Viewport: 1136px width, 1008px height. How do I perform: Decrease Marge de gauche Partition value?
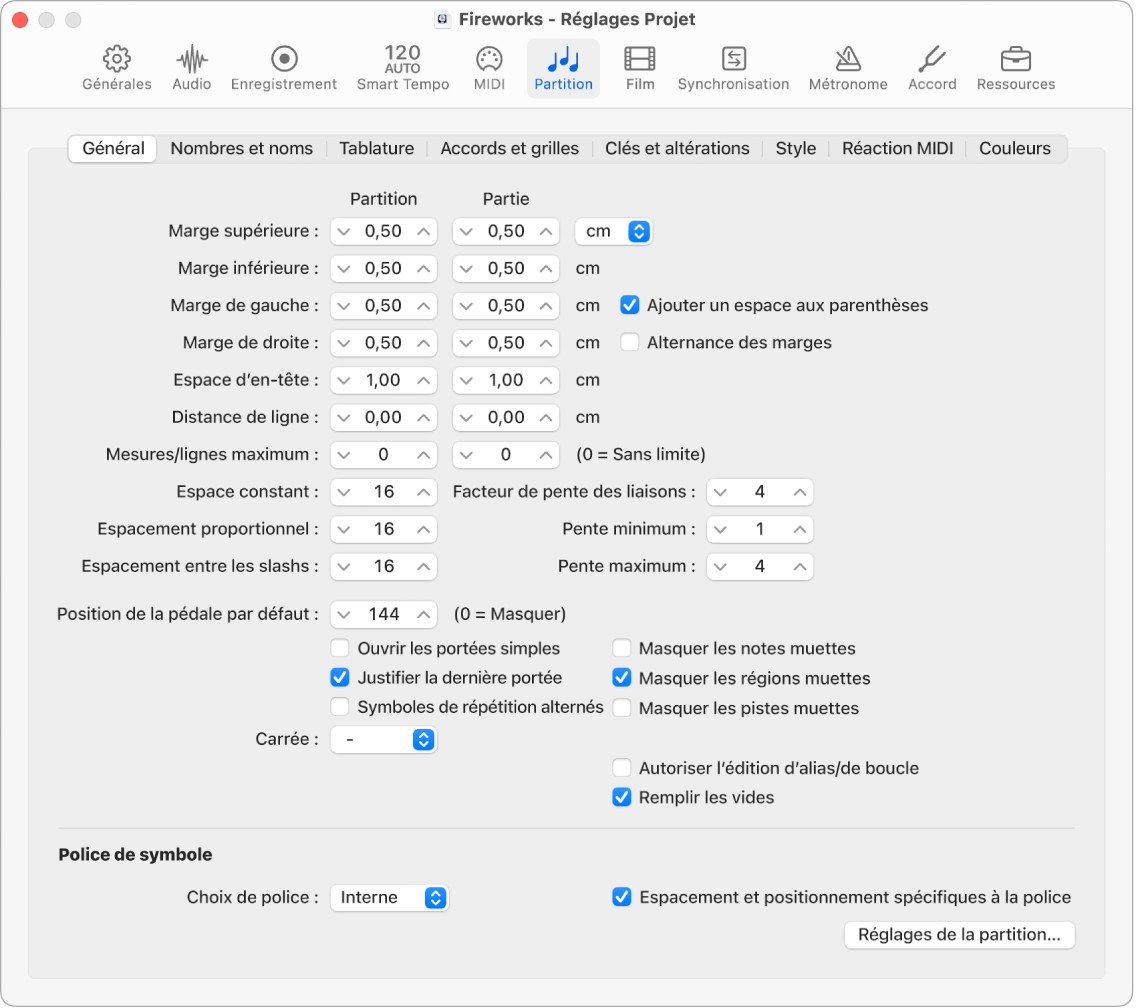tap(344, 307)
